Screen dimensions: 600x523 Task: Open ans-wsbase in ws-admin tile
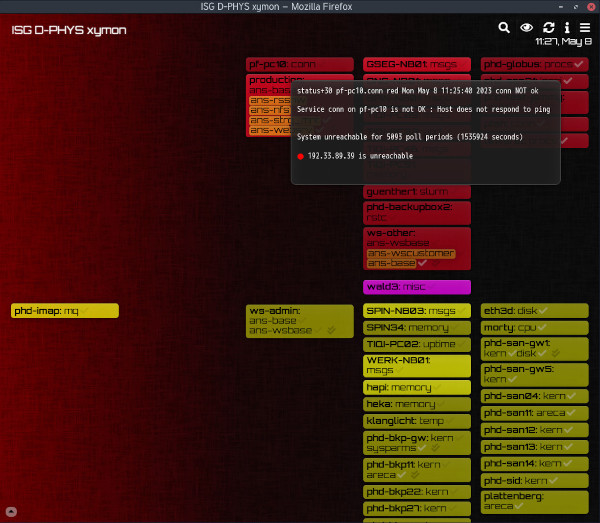[280, 330]
